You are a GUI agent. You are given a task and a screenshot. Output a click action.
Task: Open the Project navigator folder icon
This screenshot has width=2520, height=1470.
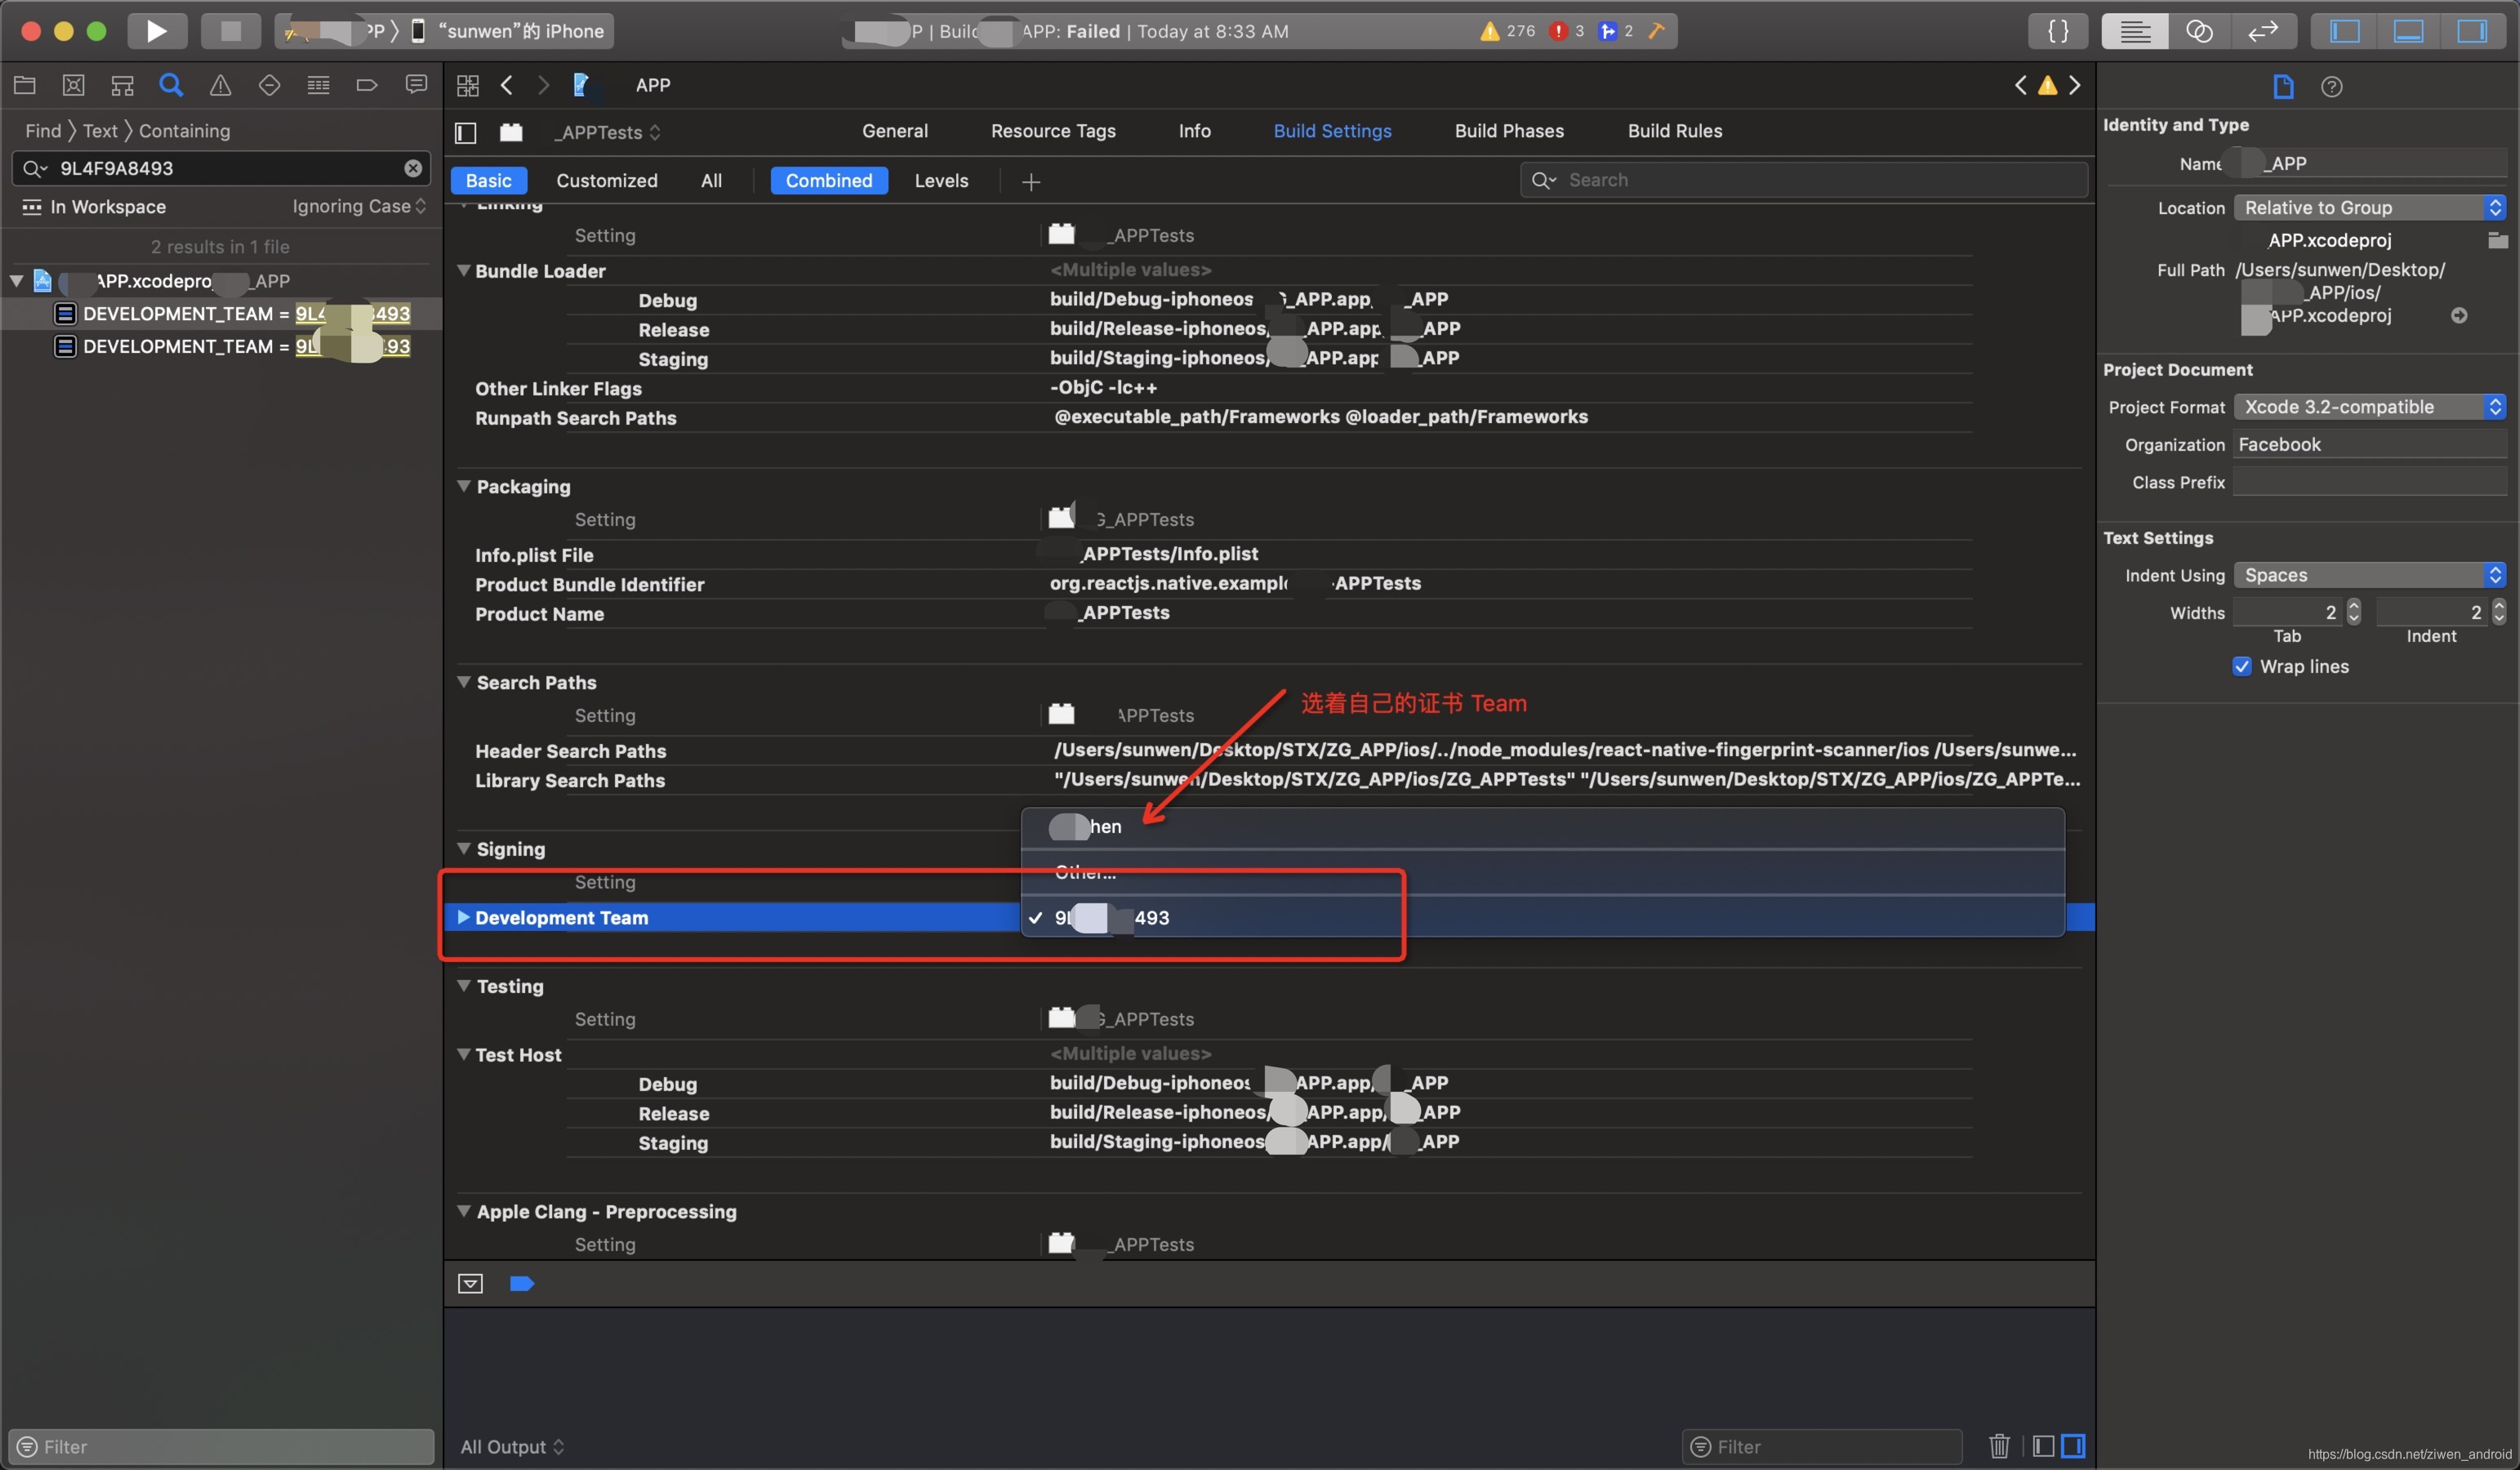click(25, 85)
